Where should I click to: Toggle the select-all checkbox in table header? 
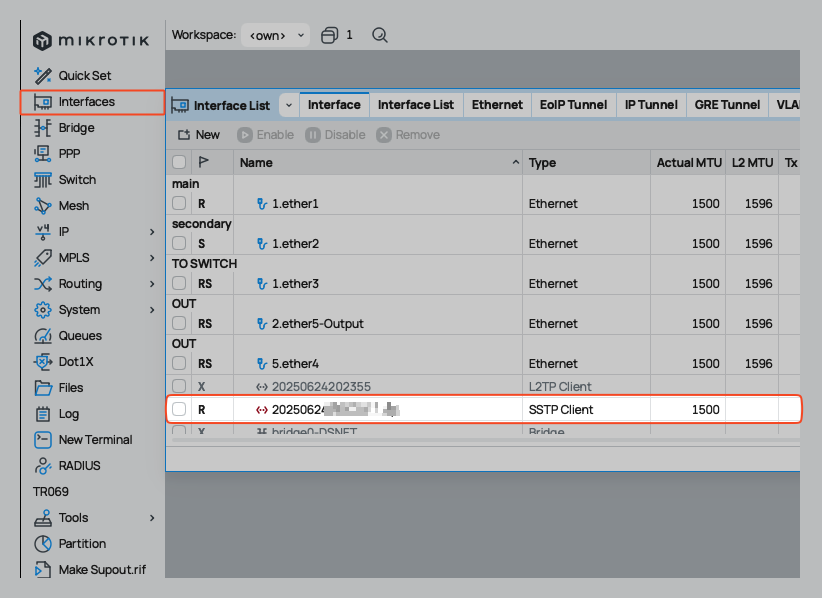pos(179,162)
